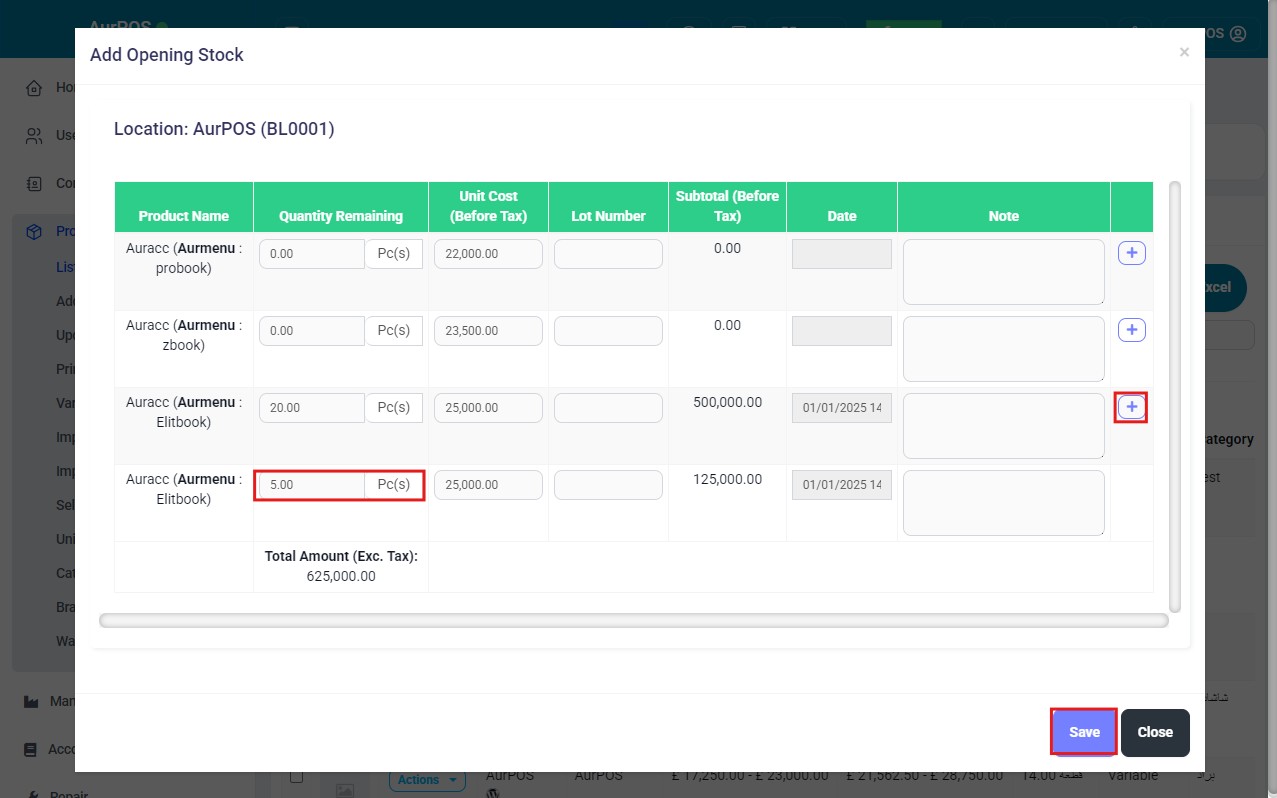This screenshot has height=798, width=1277.
Task: Click the users icon in the background sidebar
Action: click(35, 136)
